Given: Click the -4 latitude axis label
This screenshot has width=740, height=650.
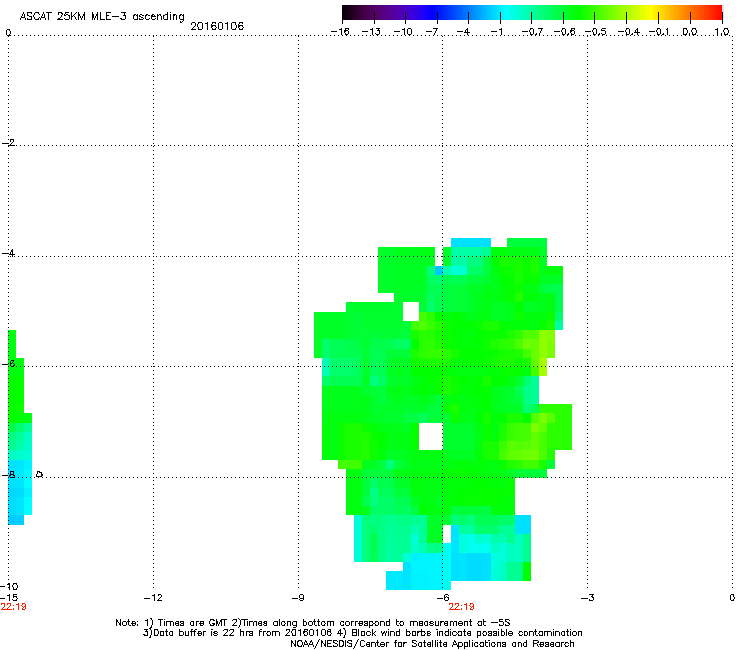Looking at the screenshot, I should click(9, 253).
